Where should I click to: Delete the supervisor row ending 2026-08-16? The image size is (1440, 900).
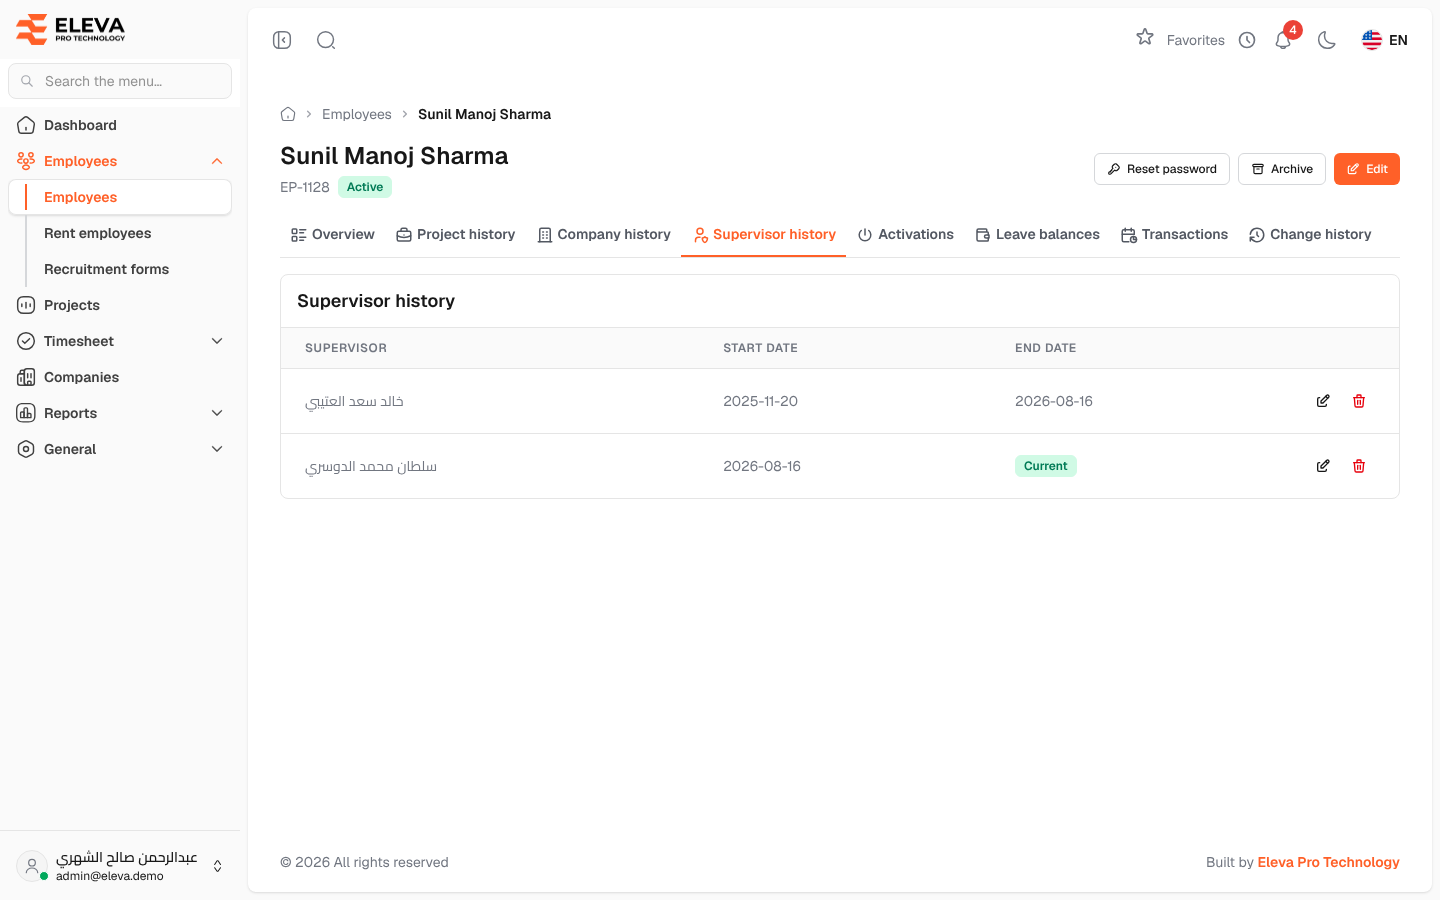tap(1359, 401)
